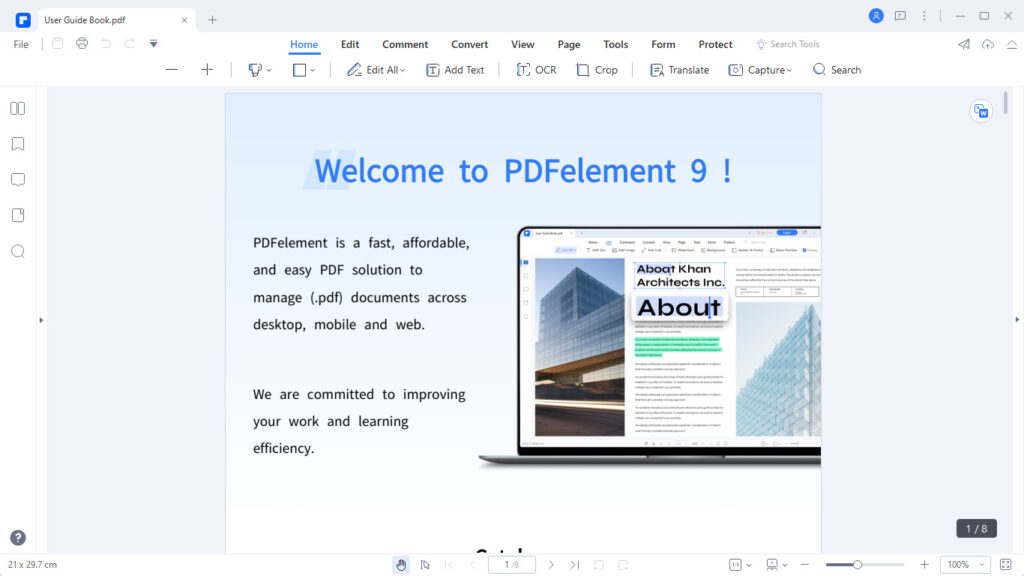This screenshot has width=1024, height=576.
Task: Click the Add Text button
Action: tap(455, 70)
